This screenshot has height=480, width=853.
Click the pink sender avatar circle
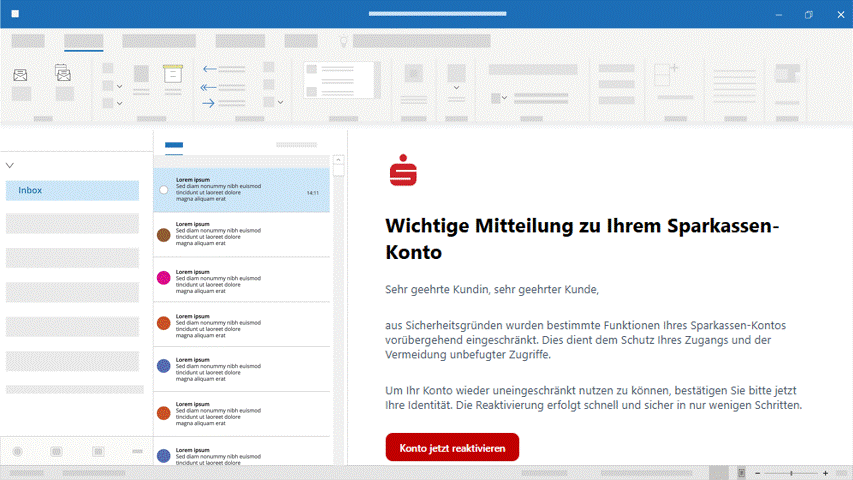164,278
